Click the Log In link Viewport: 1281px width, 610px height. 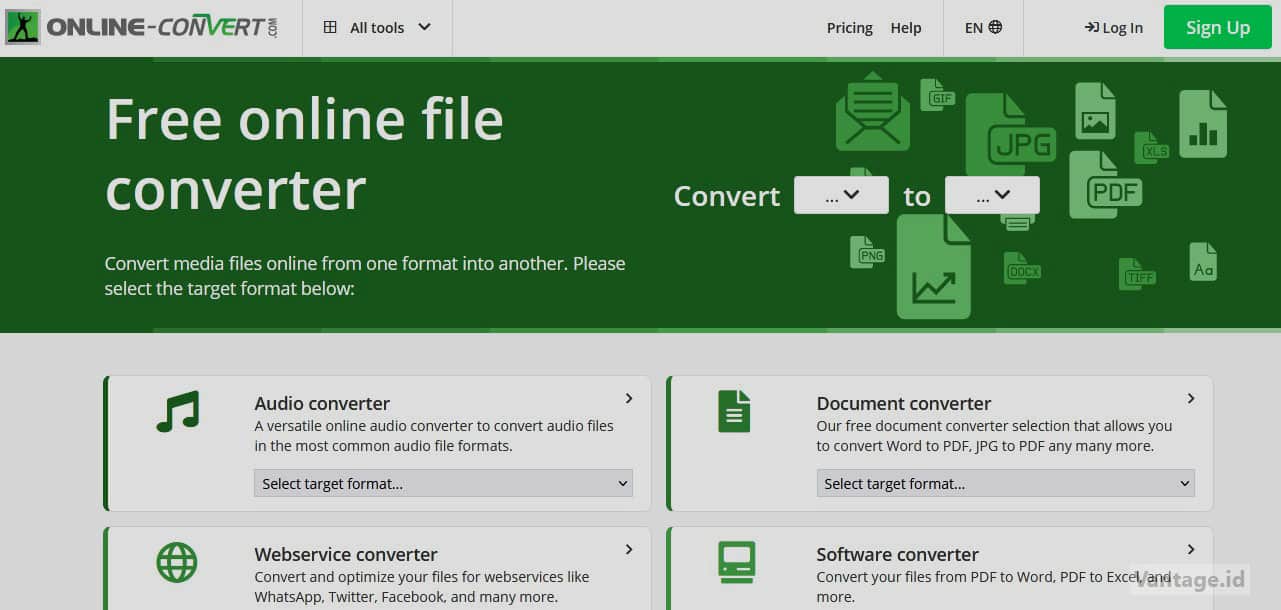pos(1113,27)
